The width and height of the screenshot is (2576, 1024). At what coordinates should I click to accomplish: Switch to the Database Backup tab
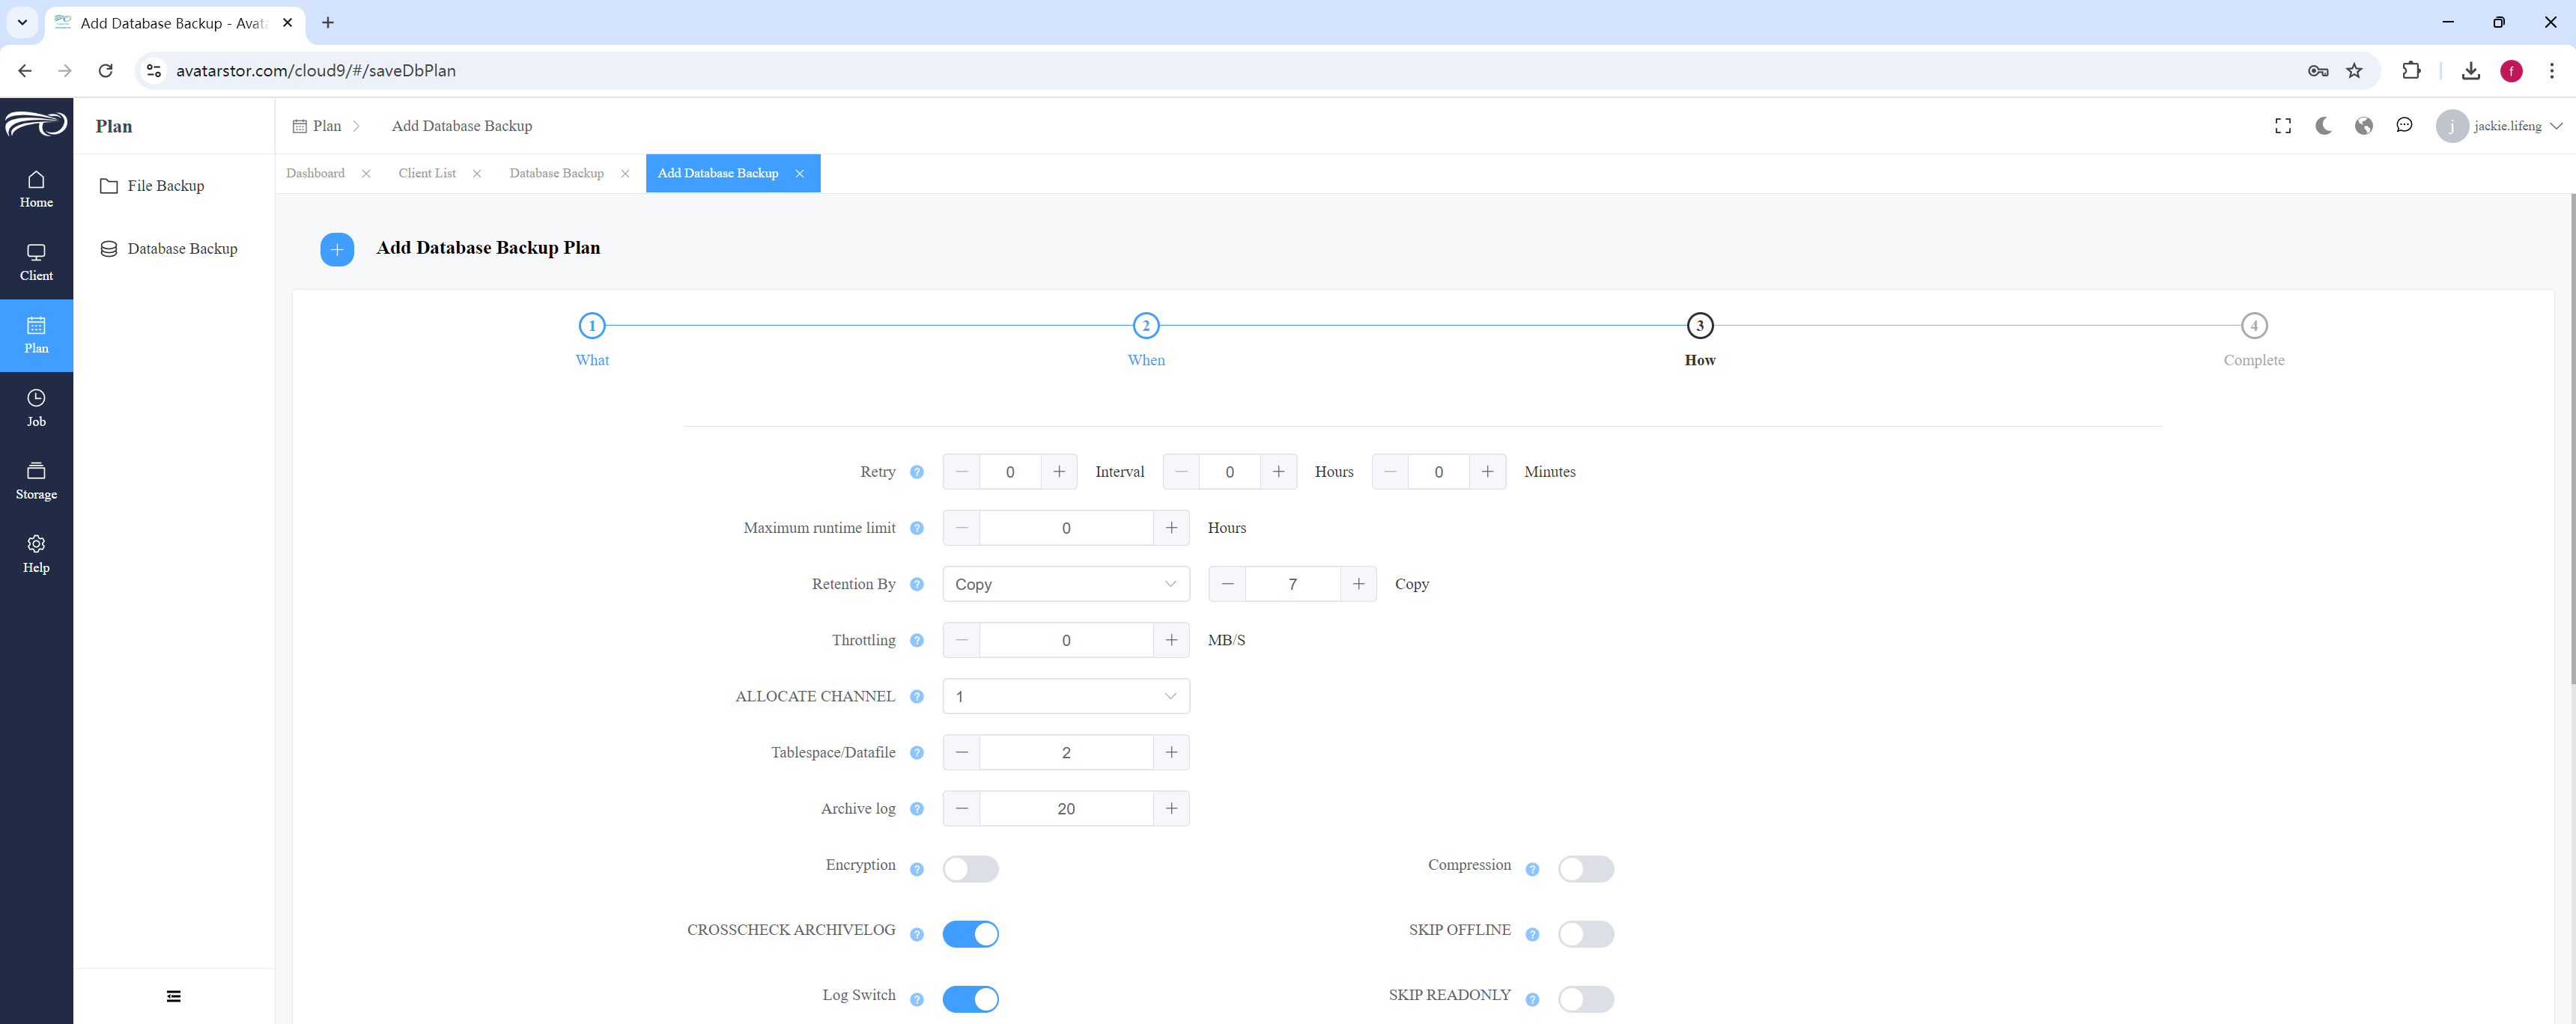tap(556, 173)
